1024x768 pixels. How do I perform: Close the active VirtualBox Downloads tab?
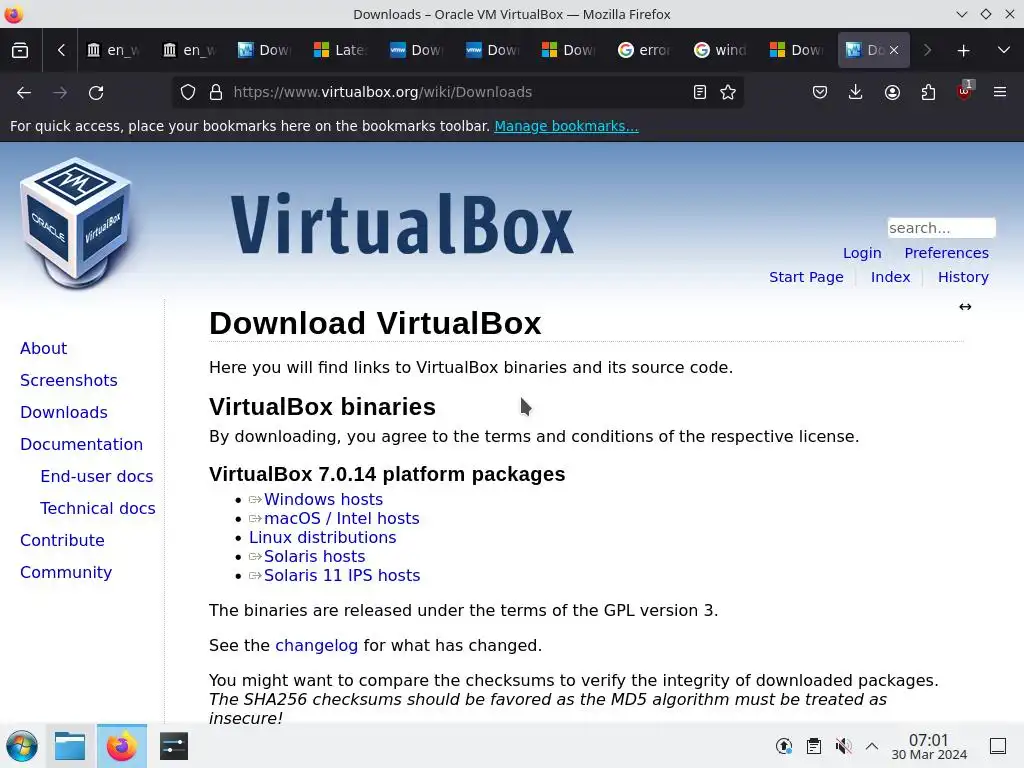[x=894, y=50]
